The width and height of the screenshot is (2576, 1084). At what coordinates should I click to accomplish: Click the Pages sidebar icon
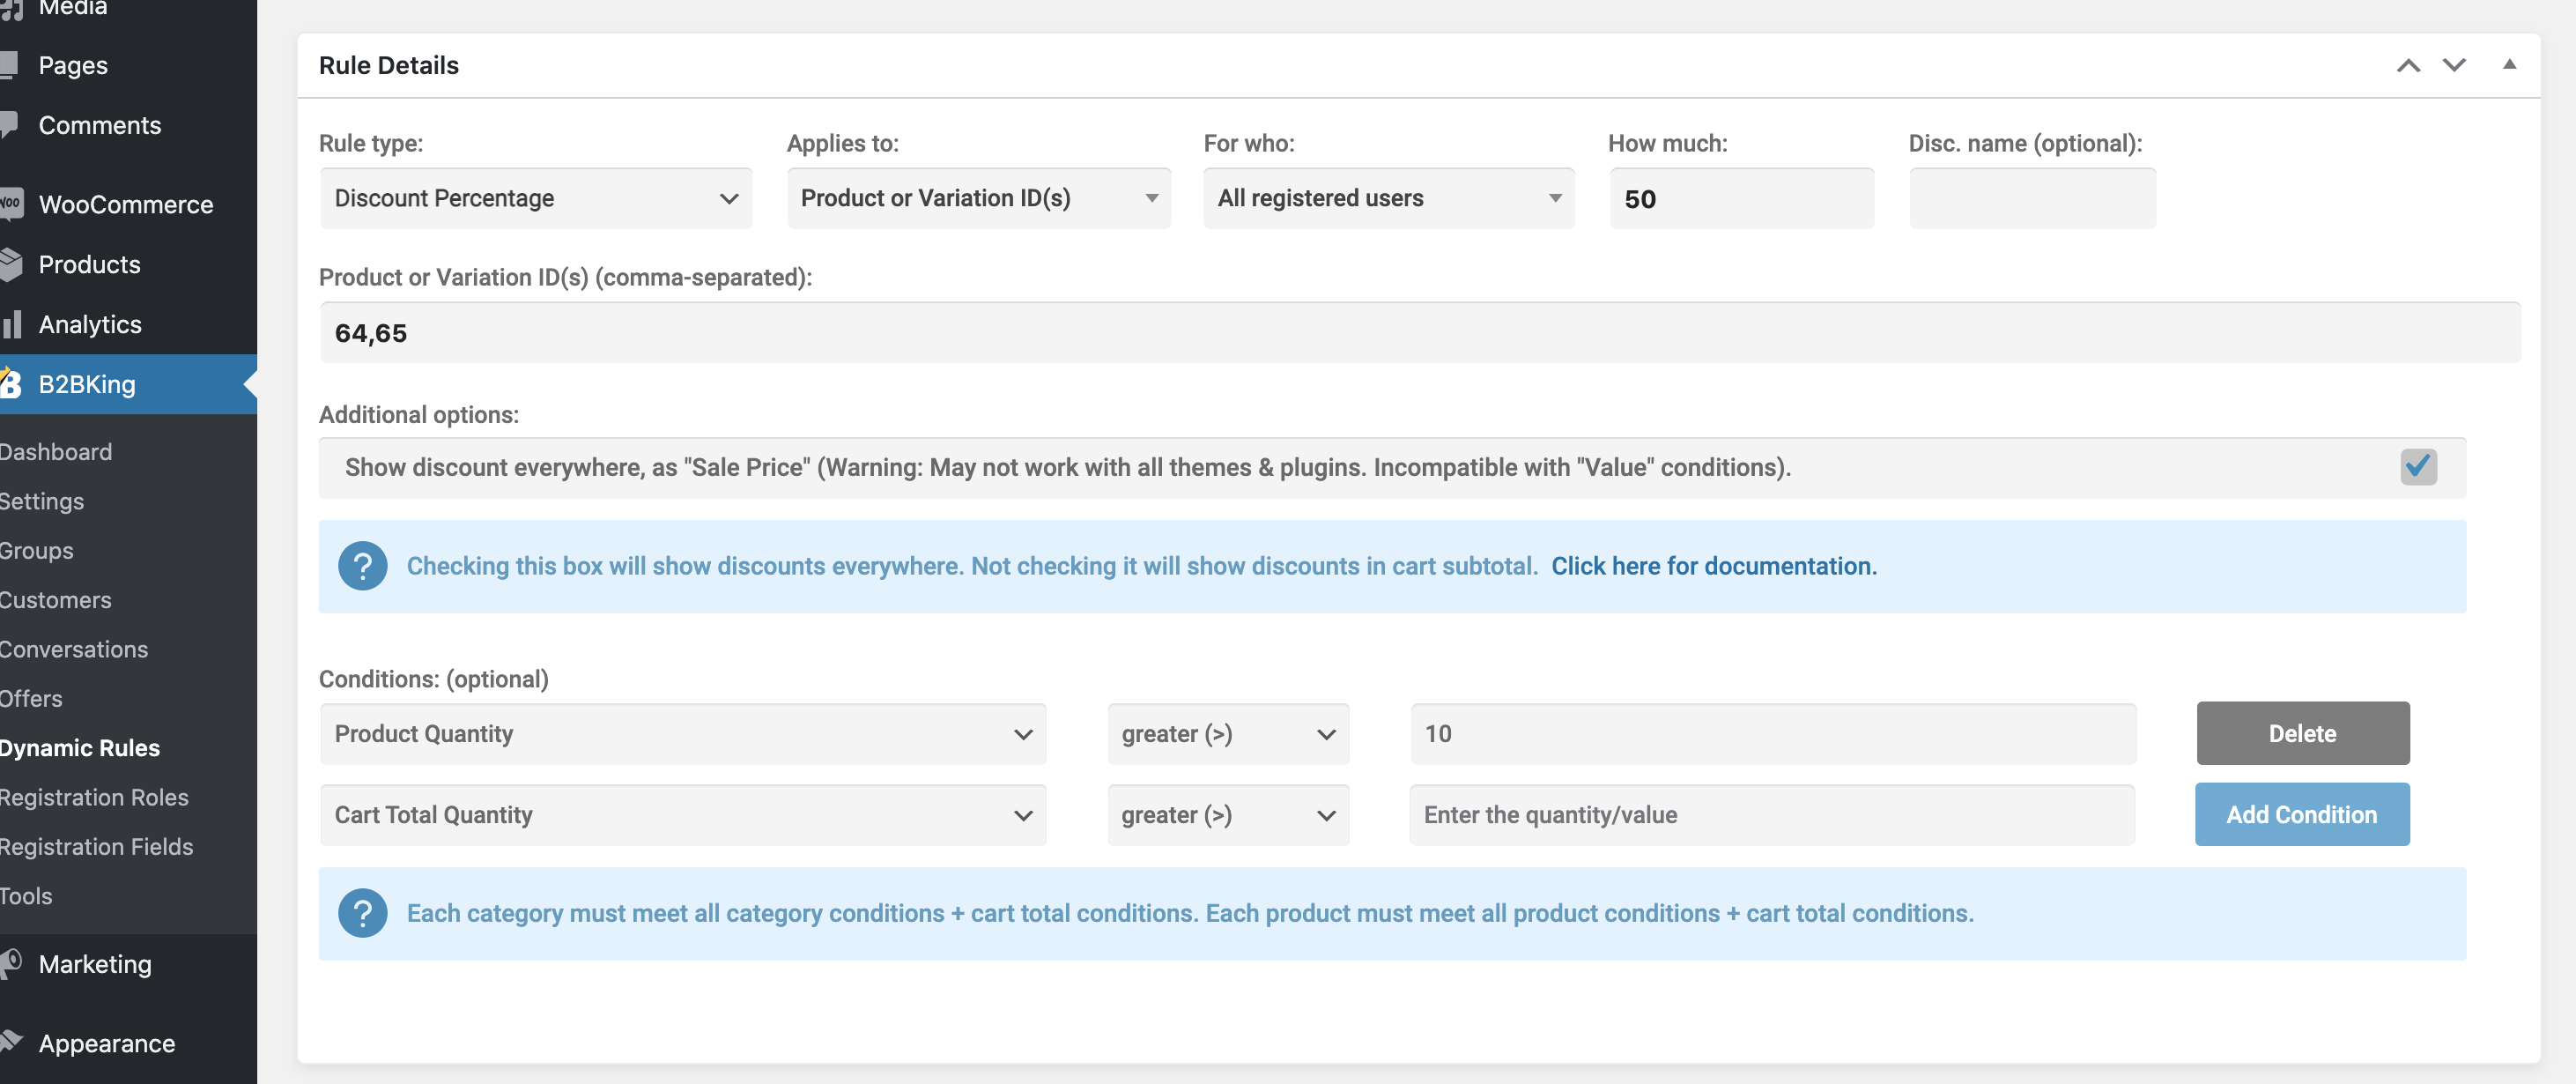coord(9,65)
